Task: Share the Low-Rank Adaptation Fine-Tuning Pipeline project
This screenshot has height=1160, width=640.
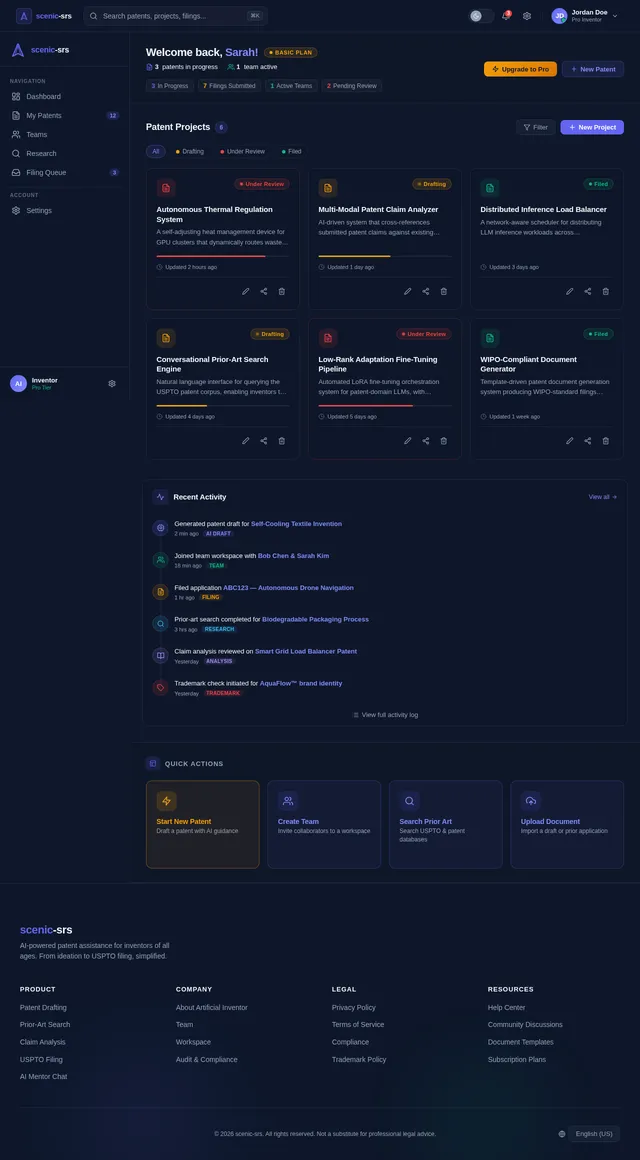Action: [425, 441]
